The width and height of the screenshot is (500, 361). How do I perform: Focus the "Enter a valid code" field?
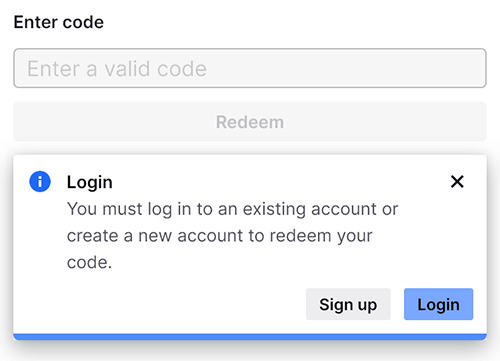coord(250,68)
